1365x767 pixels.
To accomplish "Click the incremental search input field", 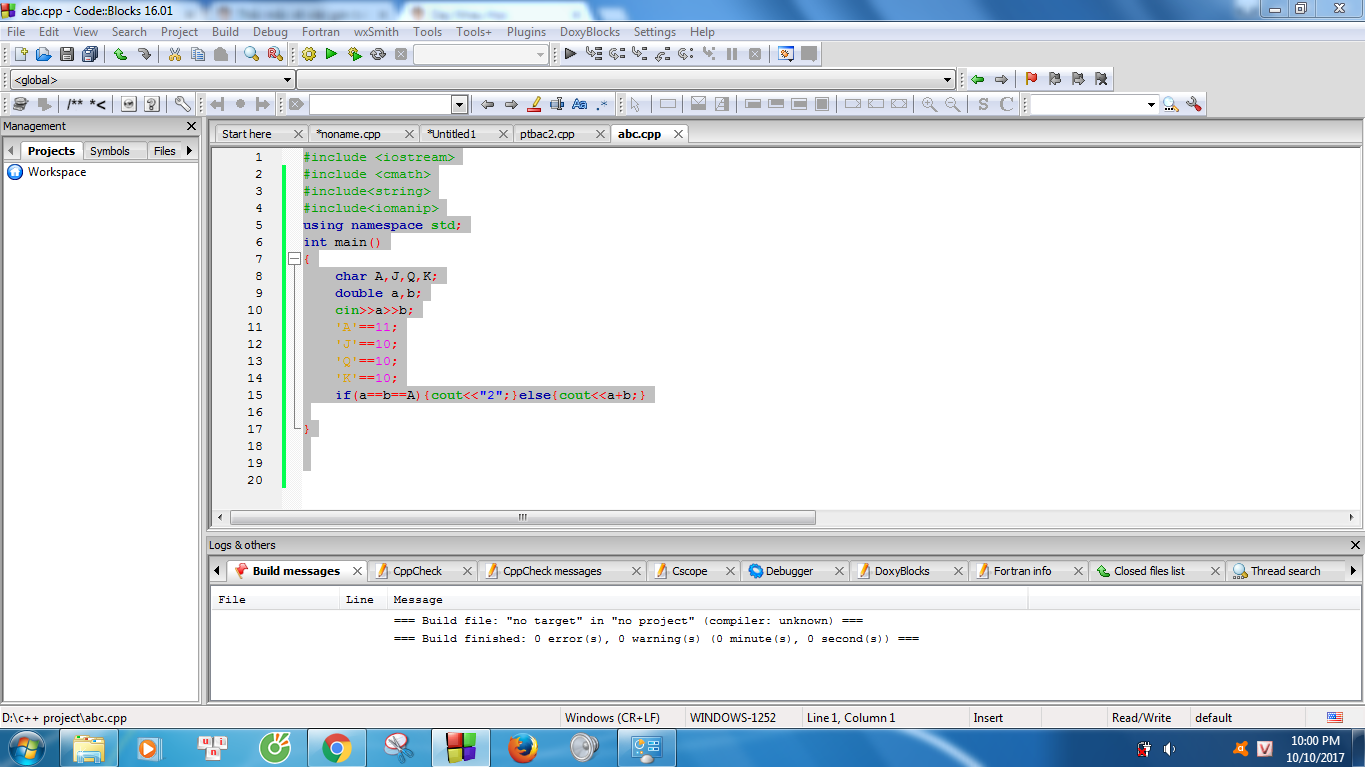I will coord(380,105).
